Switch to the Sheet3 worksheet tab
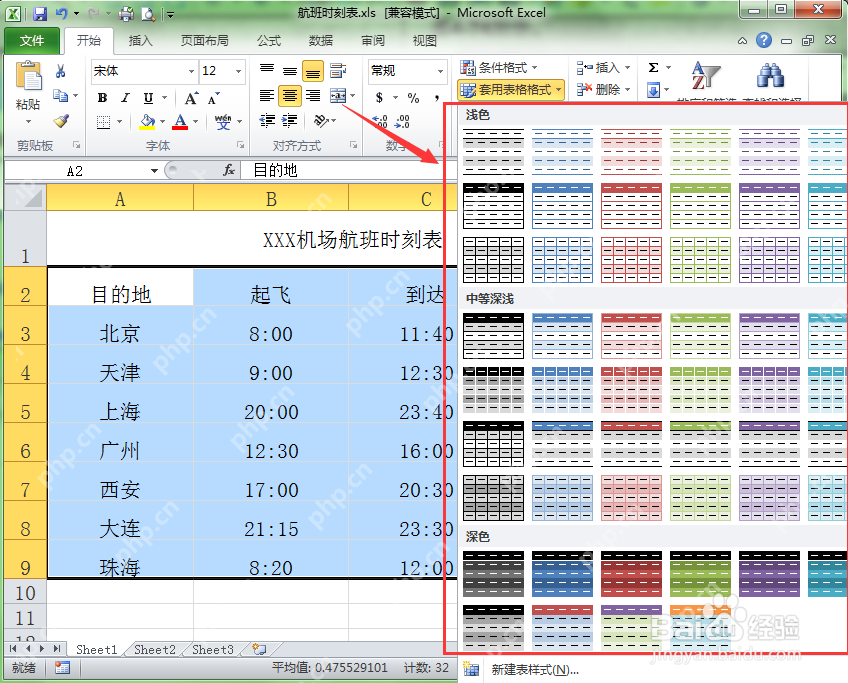This screenshot has width=848, height=683. (x=213, y=649)
